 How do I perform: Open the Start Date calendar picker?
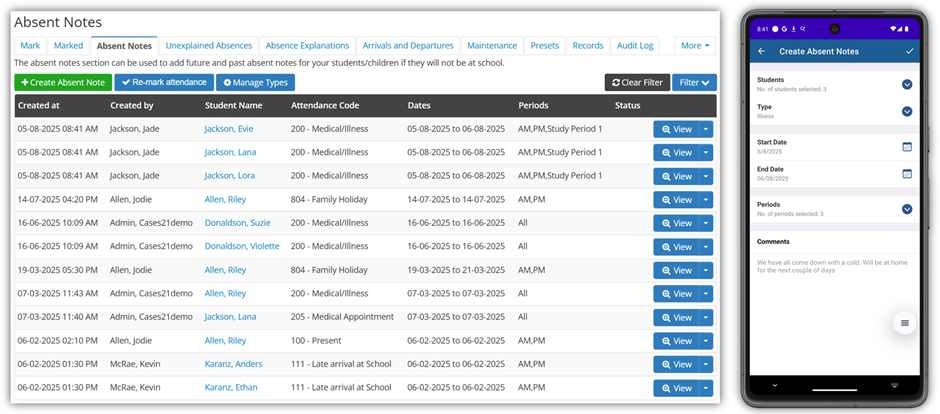click(907, 147)
